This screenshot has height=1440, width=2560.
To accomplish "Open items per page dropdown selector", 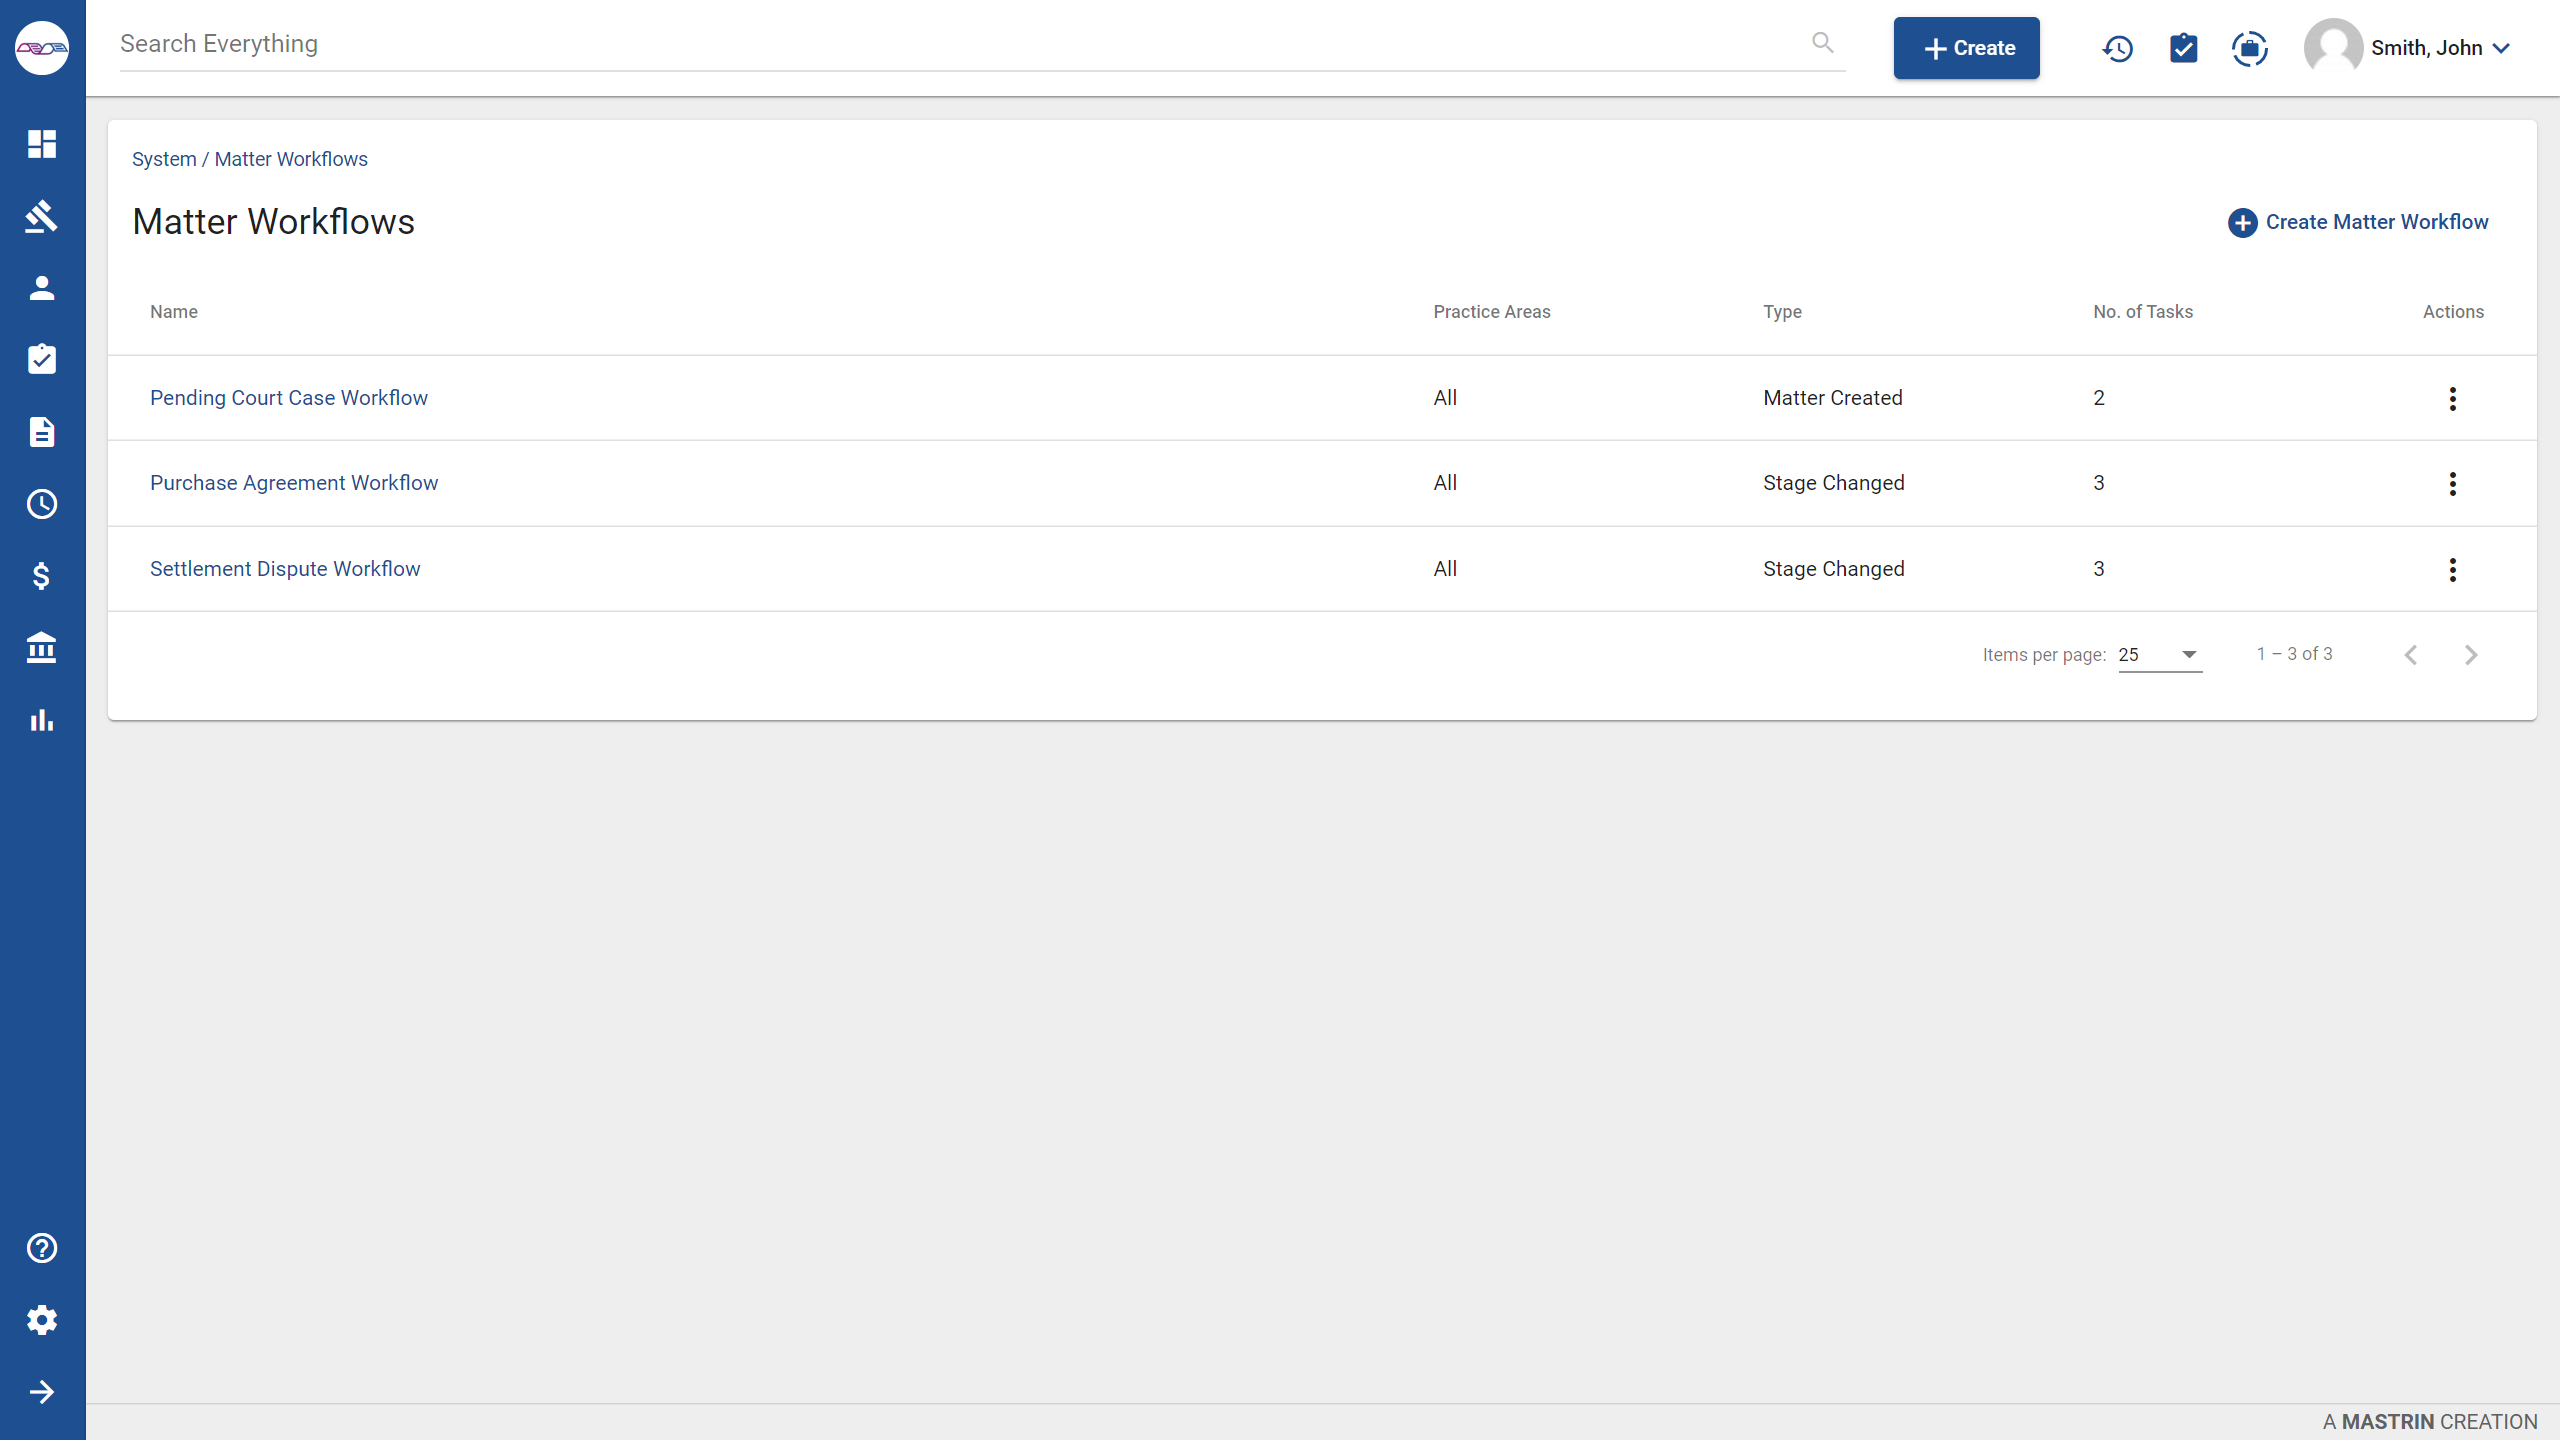I will pos(2159,654).
